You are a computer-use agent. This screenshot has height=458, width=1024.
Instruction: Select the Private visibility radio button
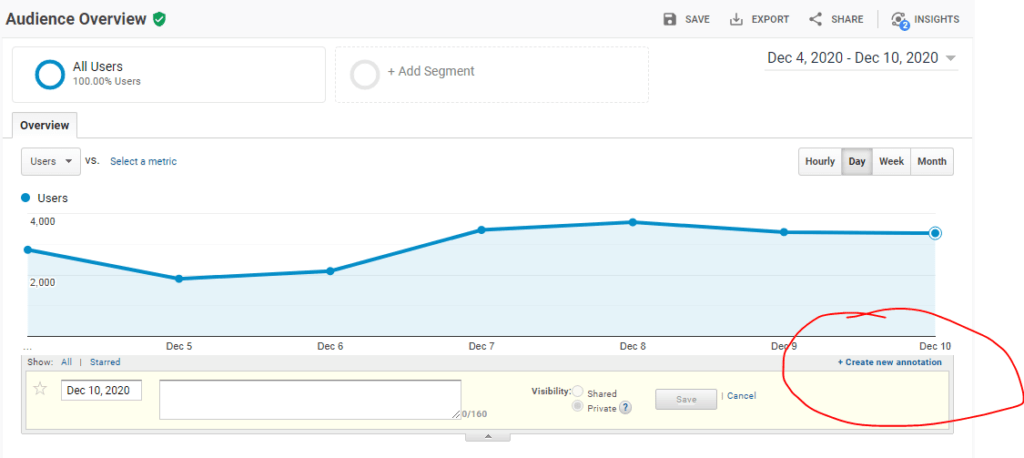(578, 407)
